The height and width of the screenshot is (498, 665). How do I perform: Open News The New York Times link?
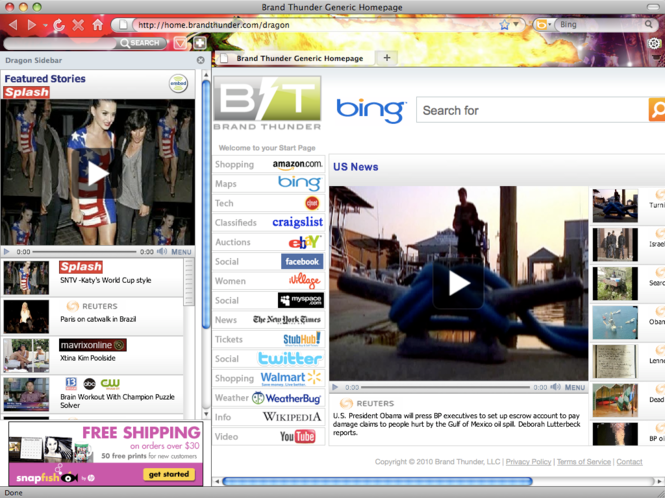pos(269,320)
